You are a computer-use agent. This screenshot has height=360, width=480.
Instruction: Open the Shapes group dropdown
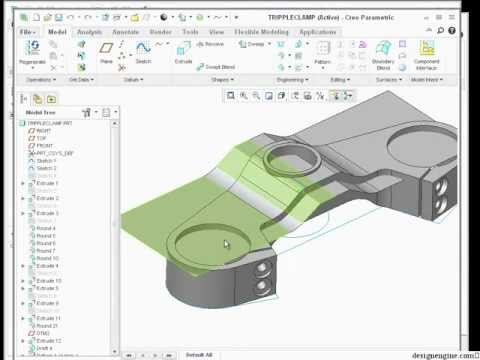(223, 80)
